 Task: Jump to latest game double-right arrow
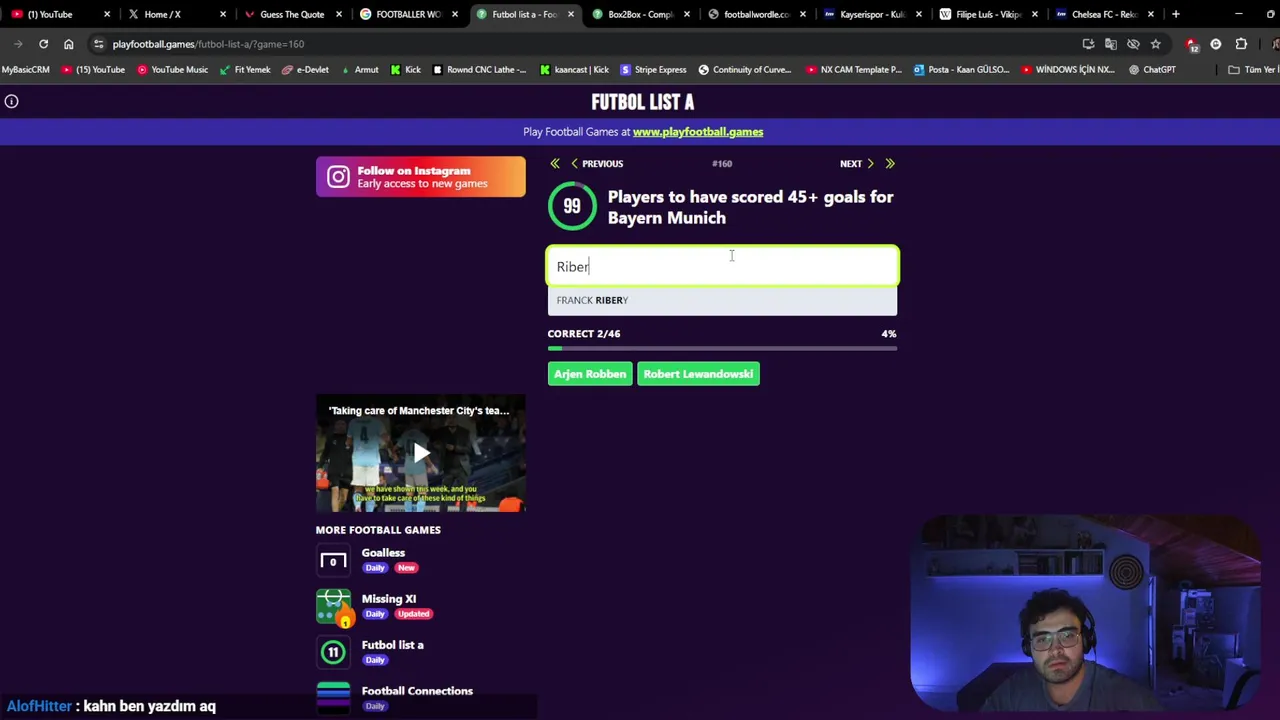point(890,164)
